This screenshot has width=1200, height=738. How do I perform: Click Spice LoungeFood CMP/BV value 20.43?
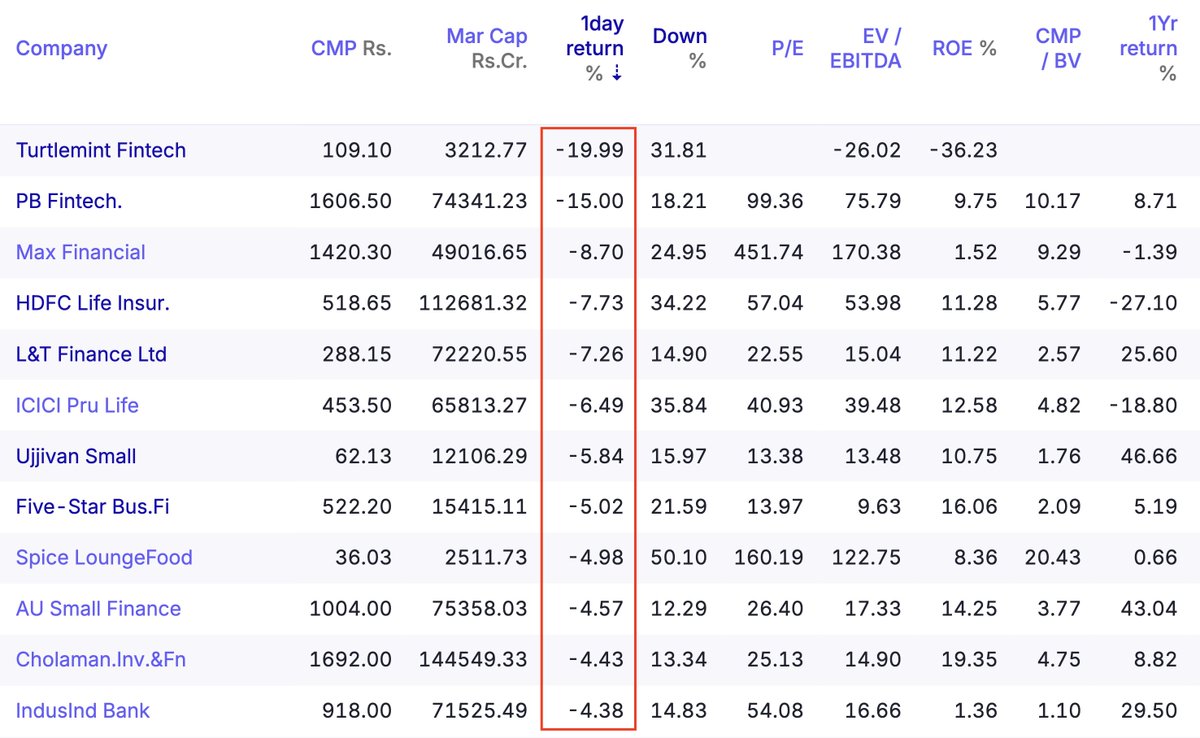[x=1053, y=558]
